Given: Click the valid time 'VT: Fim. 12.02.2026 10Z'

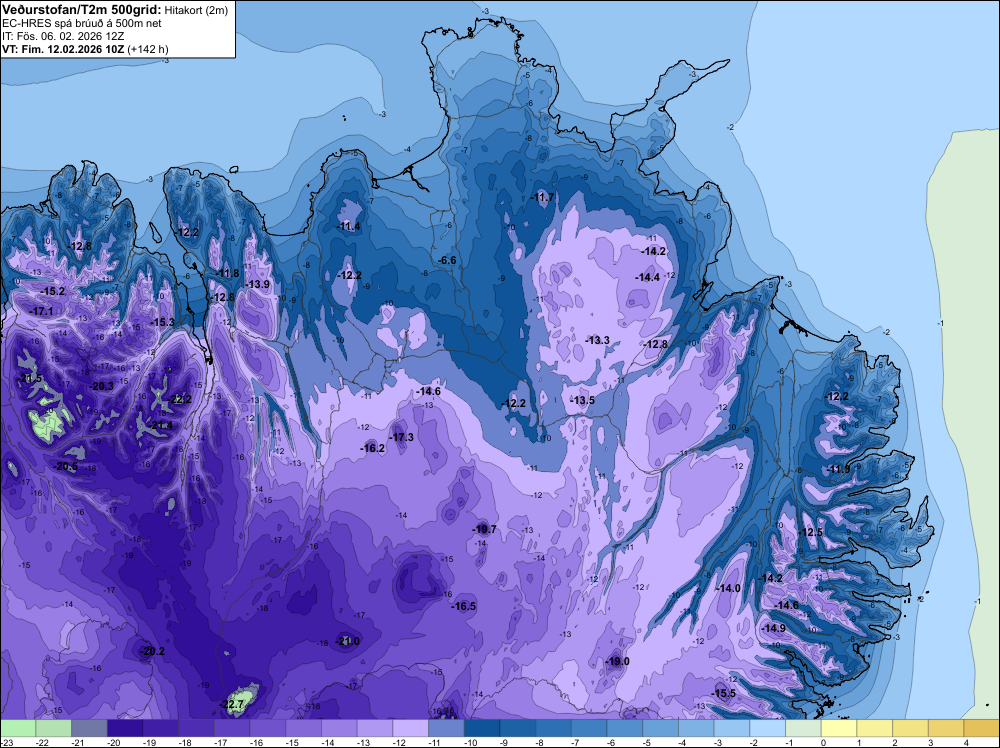Looking at the screenshot, I should [63, 49].
